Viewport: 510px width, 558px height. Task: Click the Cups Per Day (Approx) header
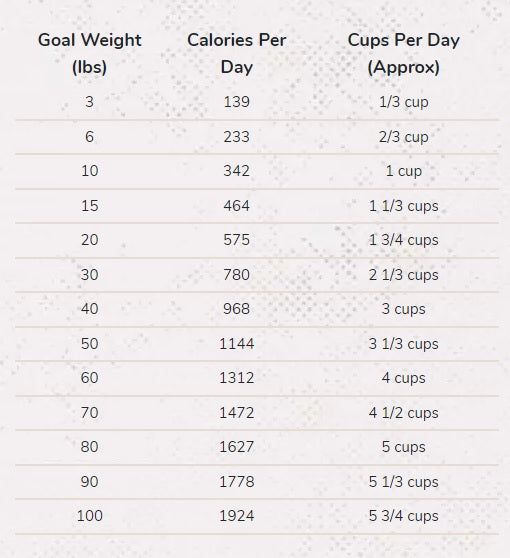pyautogui.click(x=404, y=53)
